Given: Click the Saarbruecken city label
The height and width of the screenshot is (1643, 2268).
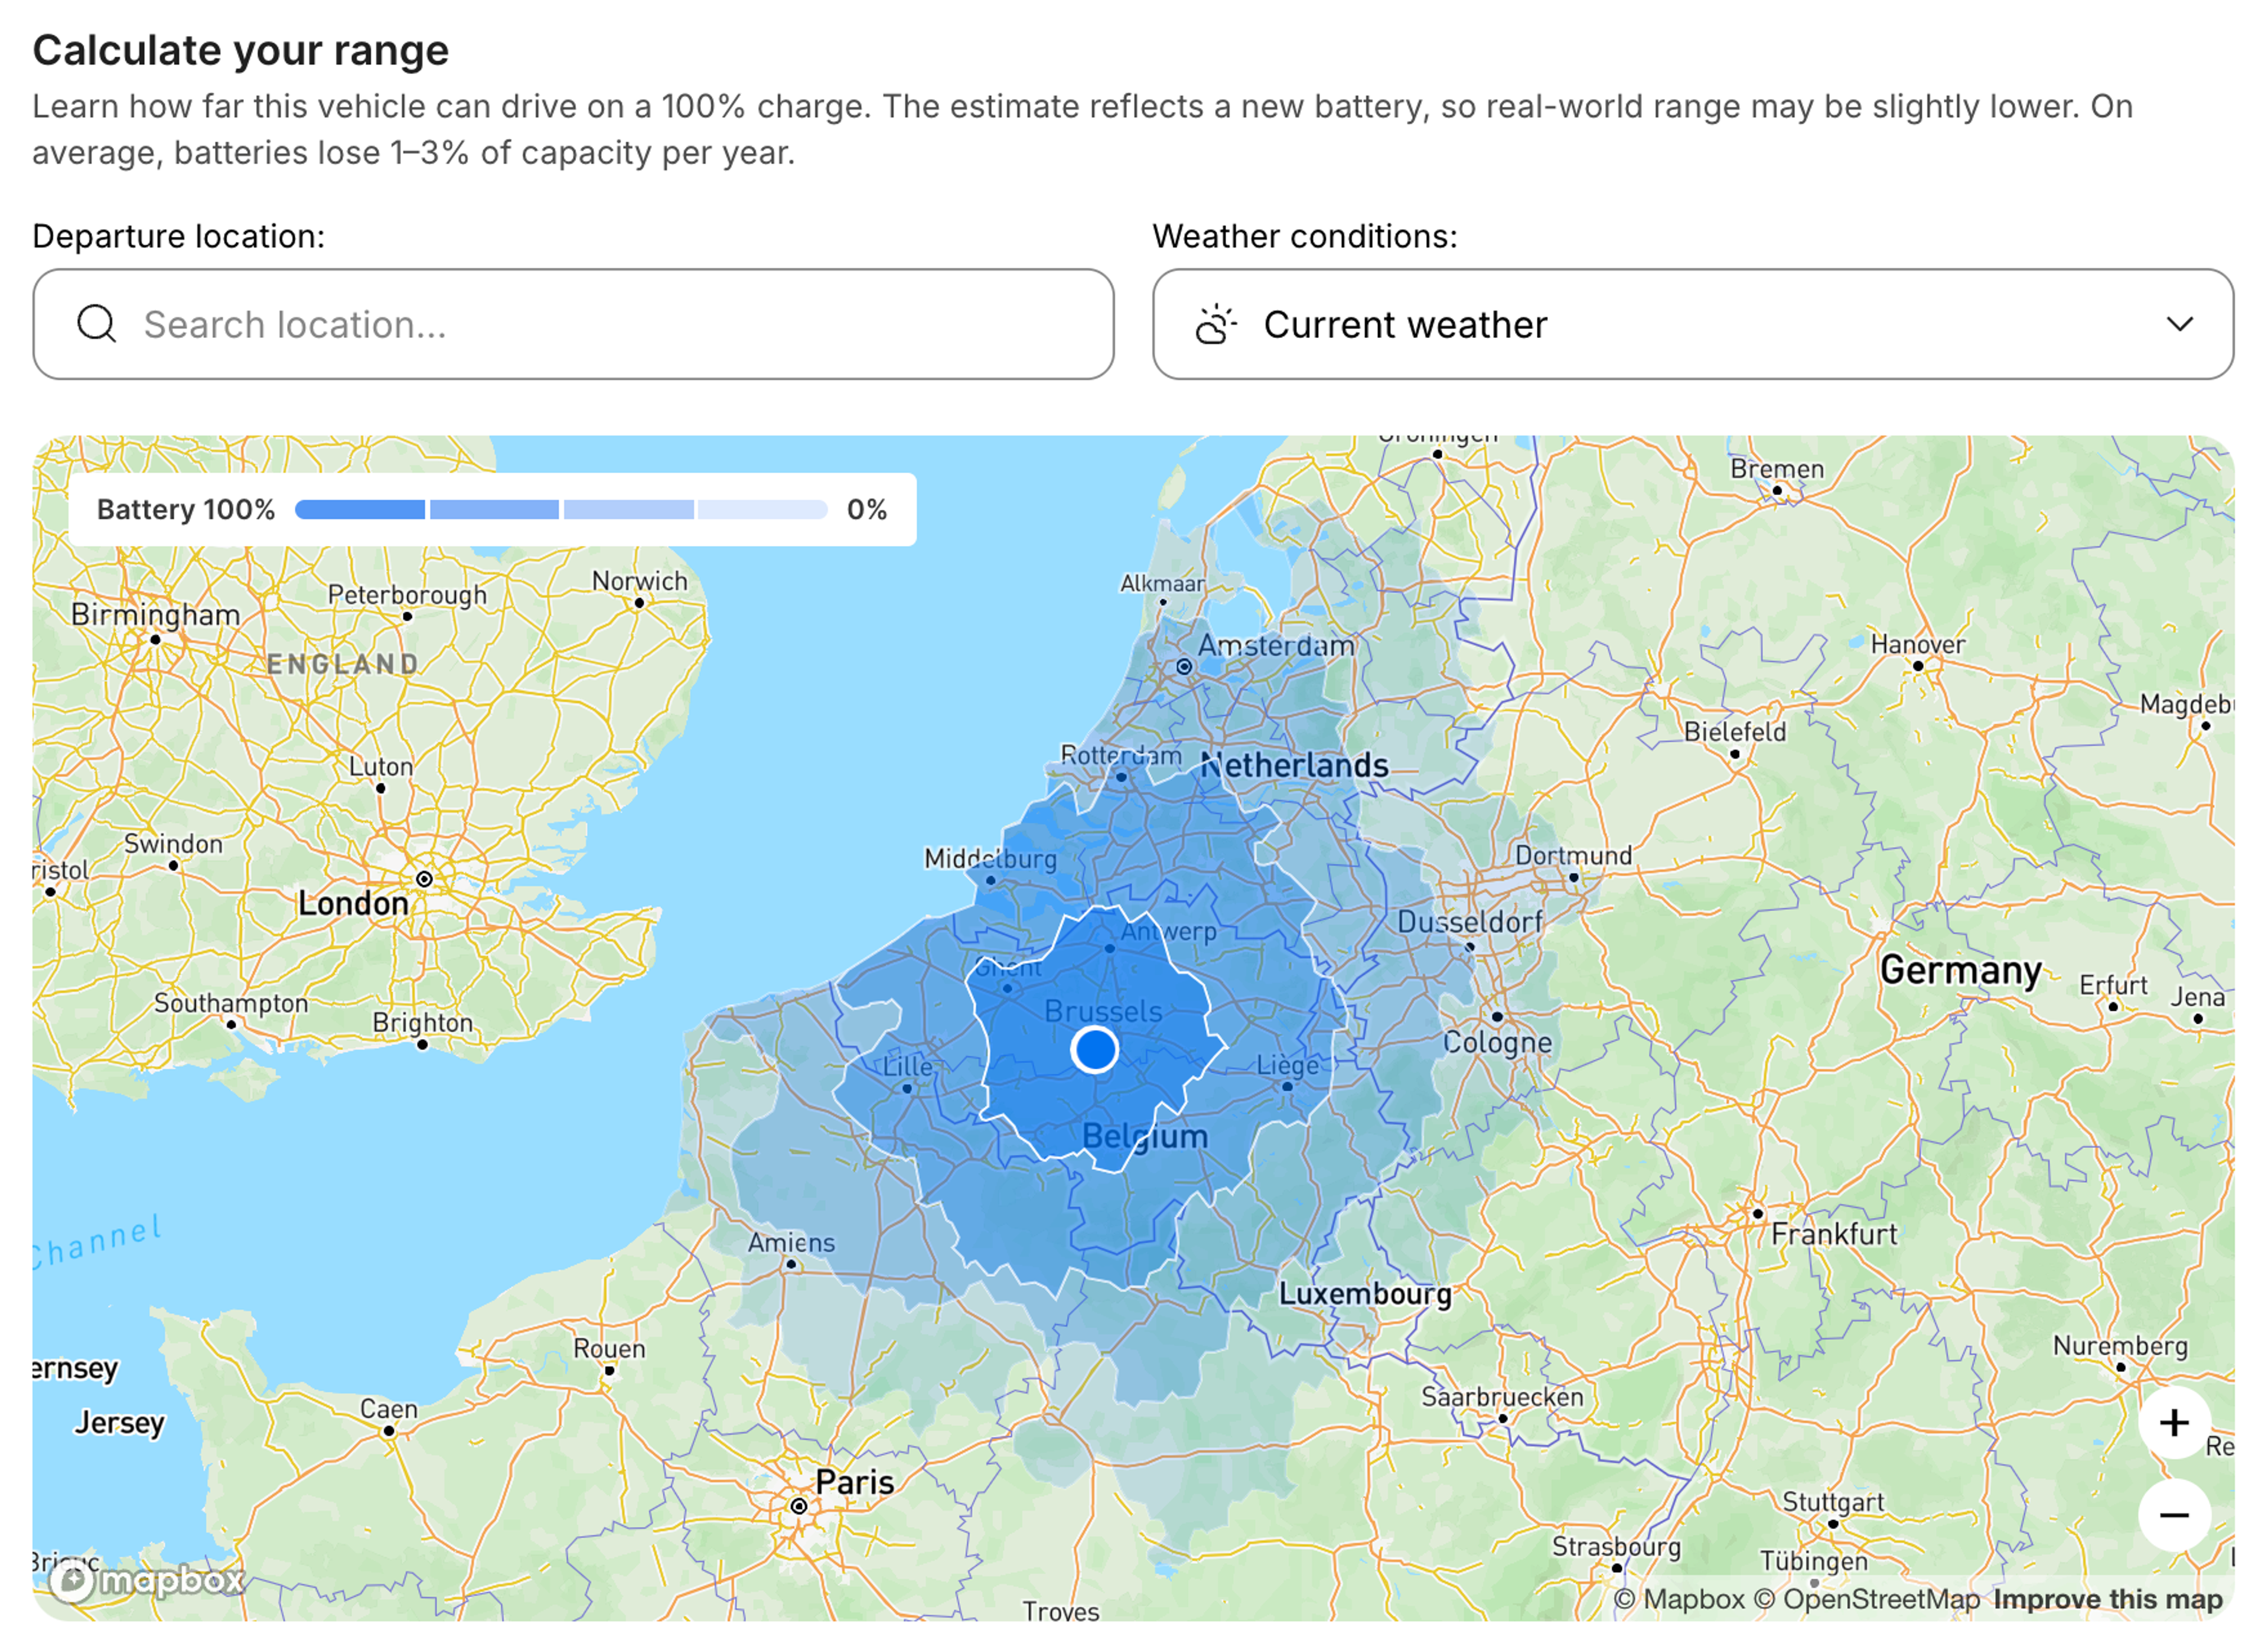Looking at the screenshot, I should (x=1502, y=1397).
